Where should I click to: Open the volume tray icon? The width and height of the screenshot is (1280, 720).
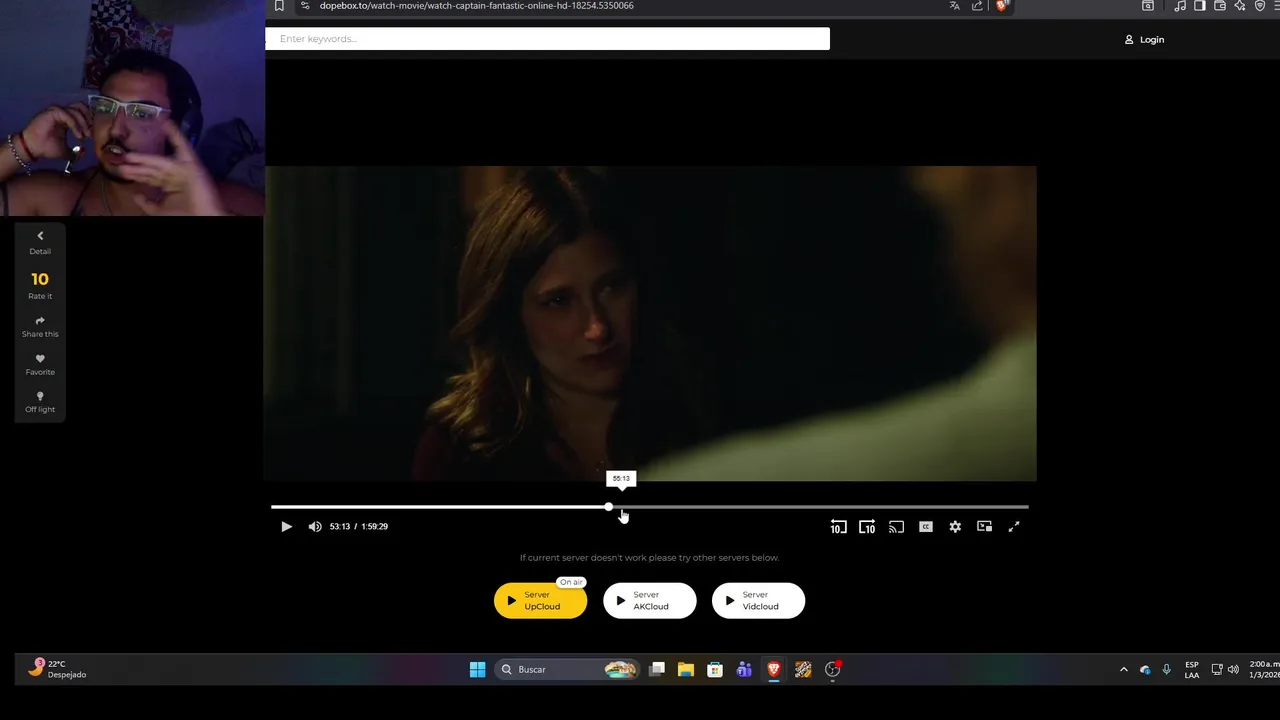[x=1233, y=670]
